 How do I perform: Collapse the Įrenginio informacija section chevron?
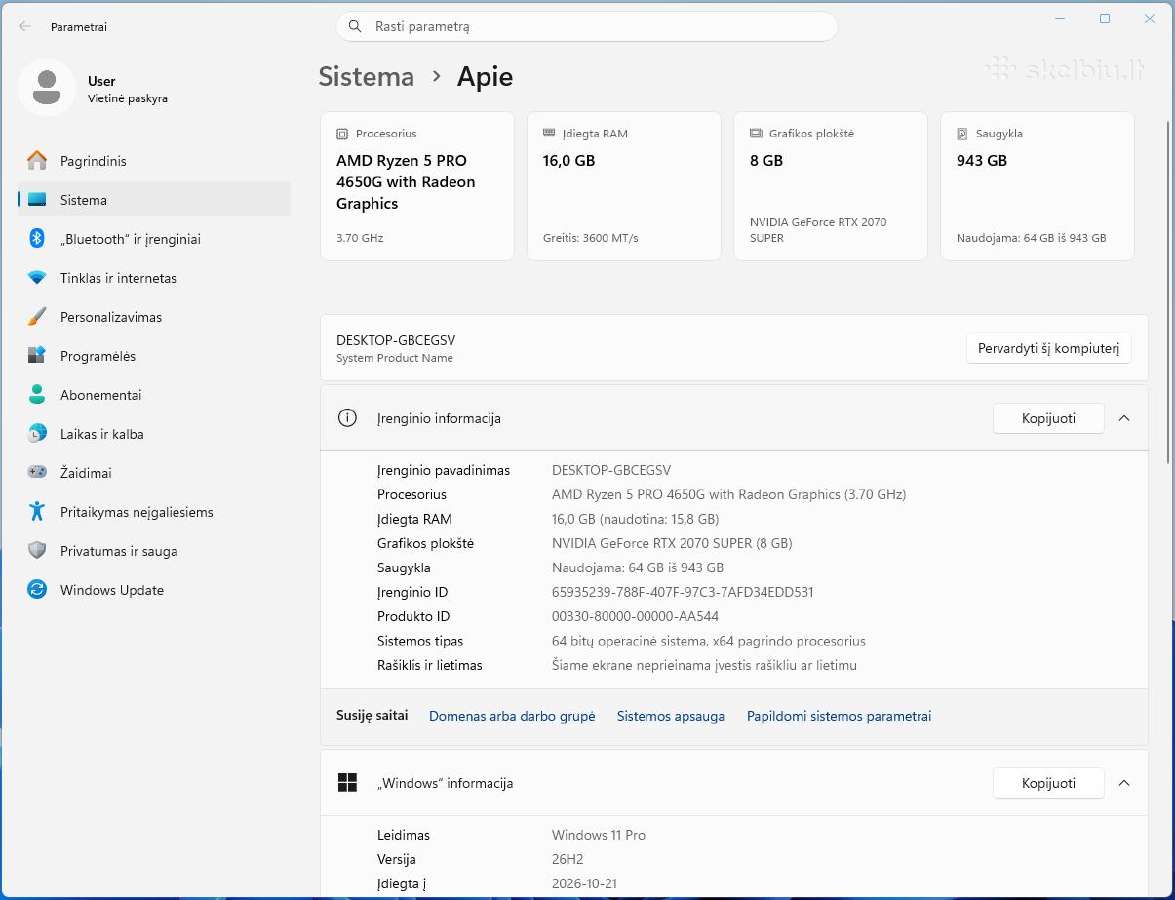point(1124,418)
